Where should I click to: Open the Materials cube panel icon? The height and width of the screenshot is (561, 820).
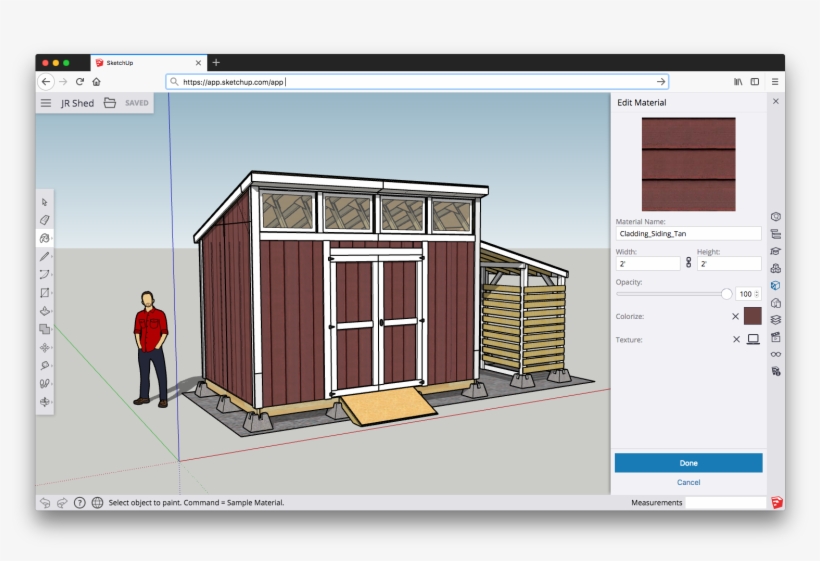[x=776, y=285]
